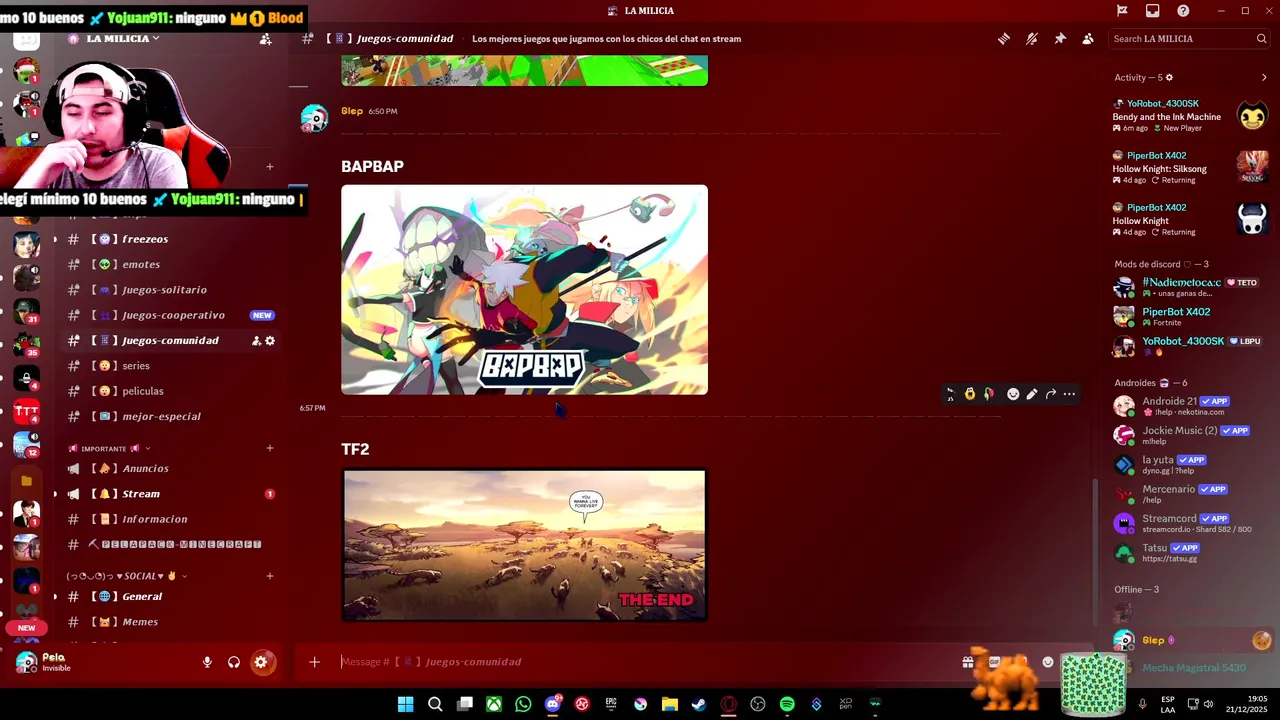Forward the BAPBAP message
The height and width of the screenshot is (720, 1280).
1051,394
